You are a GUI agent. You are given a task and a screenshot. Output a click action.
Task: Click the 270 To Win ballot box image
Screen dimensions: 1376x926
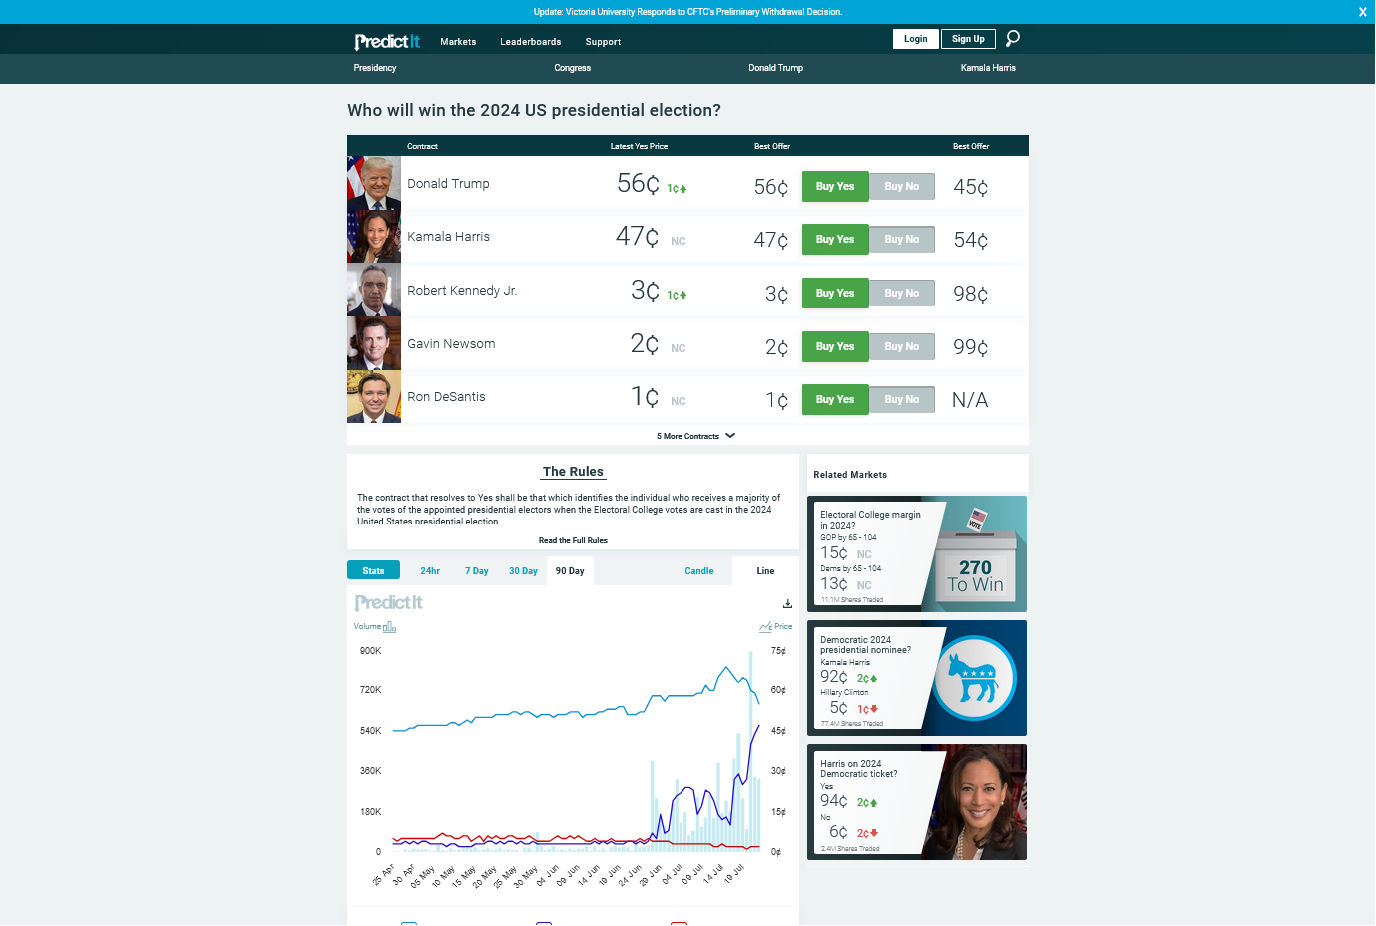click(975, 555)
